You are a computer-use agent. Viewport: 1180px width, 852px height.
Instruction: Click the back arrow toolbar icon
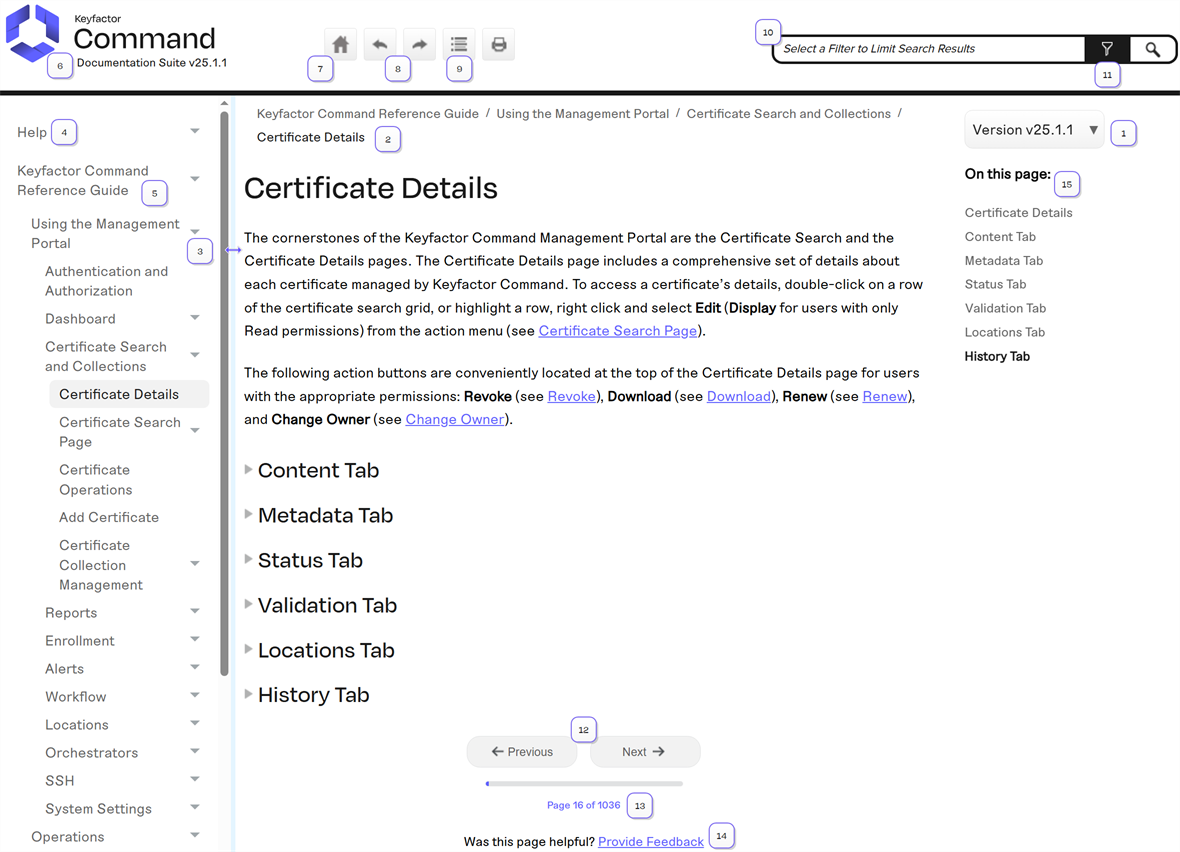(380, 45)
